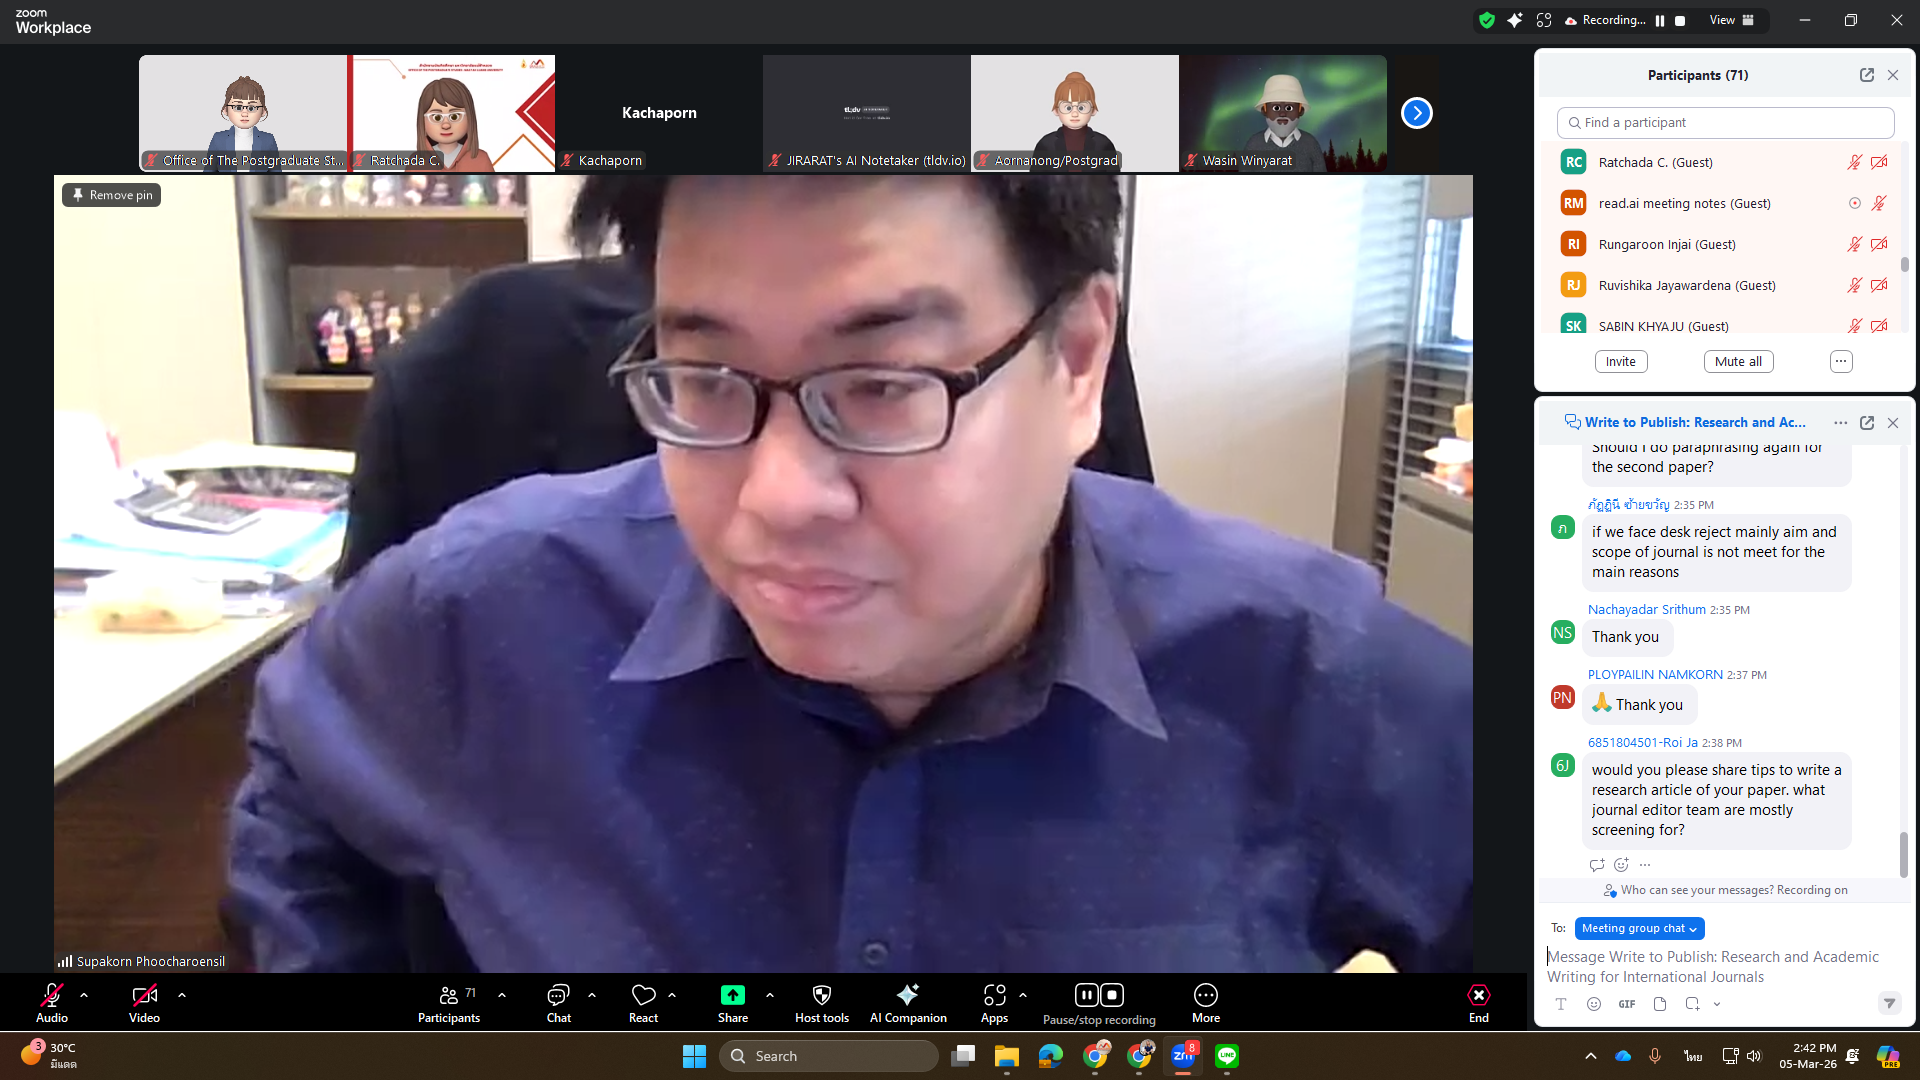Click the Mute all button
This screenshot has width=1920, height=1080.
tap(1738, 362)
